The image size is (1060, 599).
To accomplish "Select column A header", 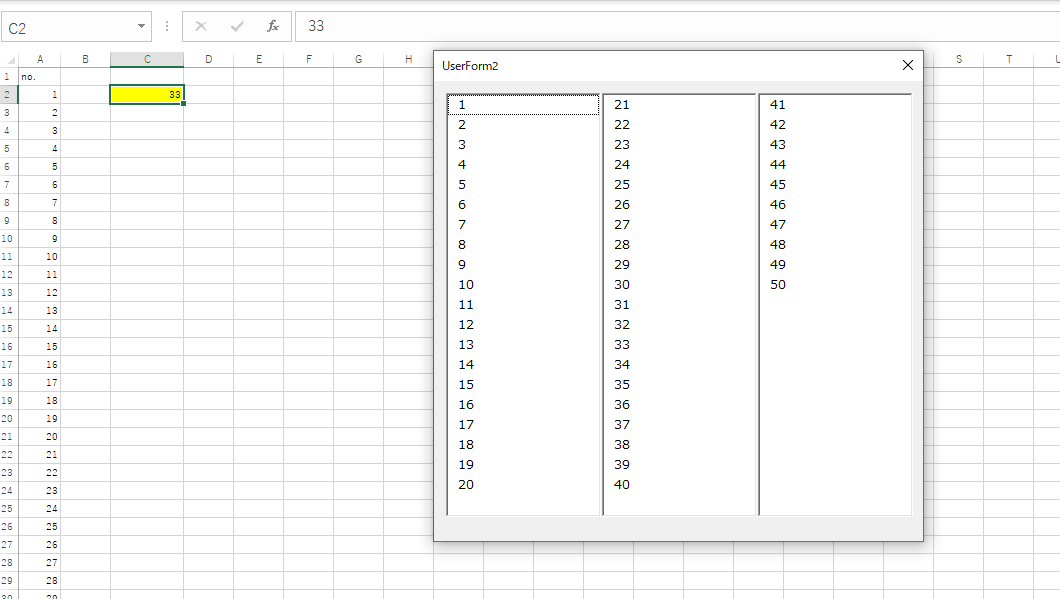I will point(40,59).
